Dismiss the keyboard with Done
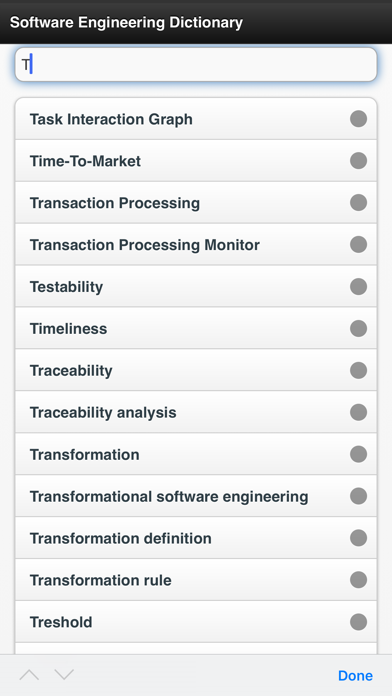392x696 pixels. [x=355, y=676]
